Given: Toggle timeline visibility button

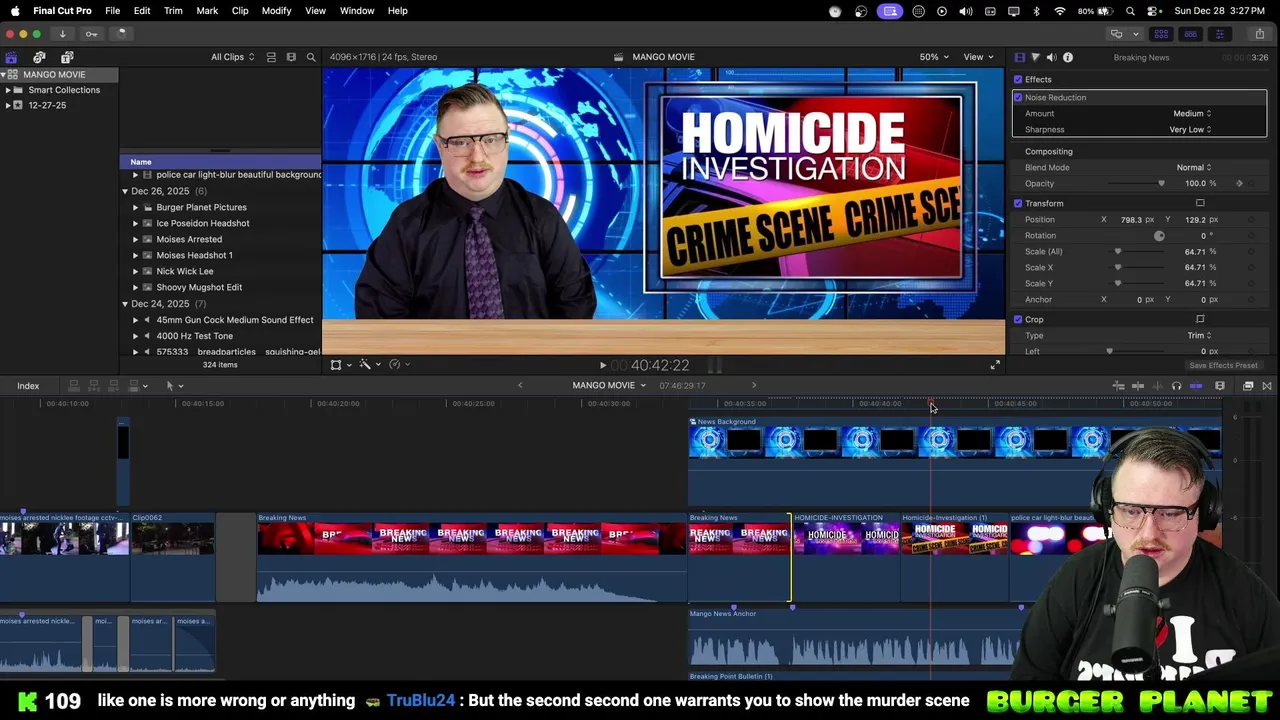Looking at the screenshot, I should click(1190, 34).
